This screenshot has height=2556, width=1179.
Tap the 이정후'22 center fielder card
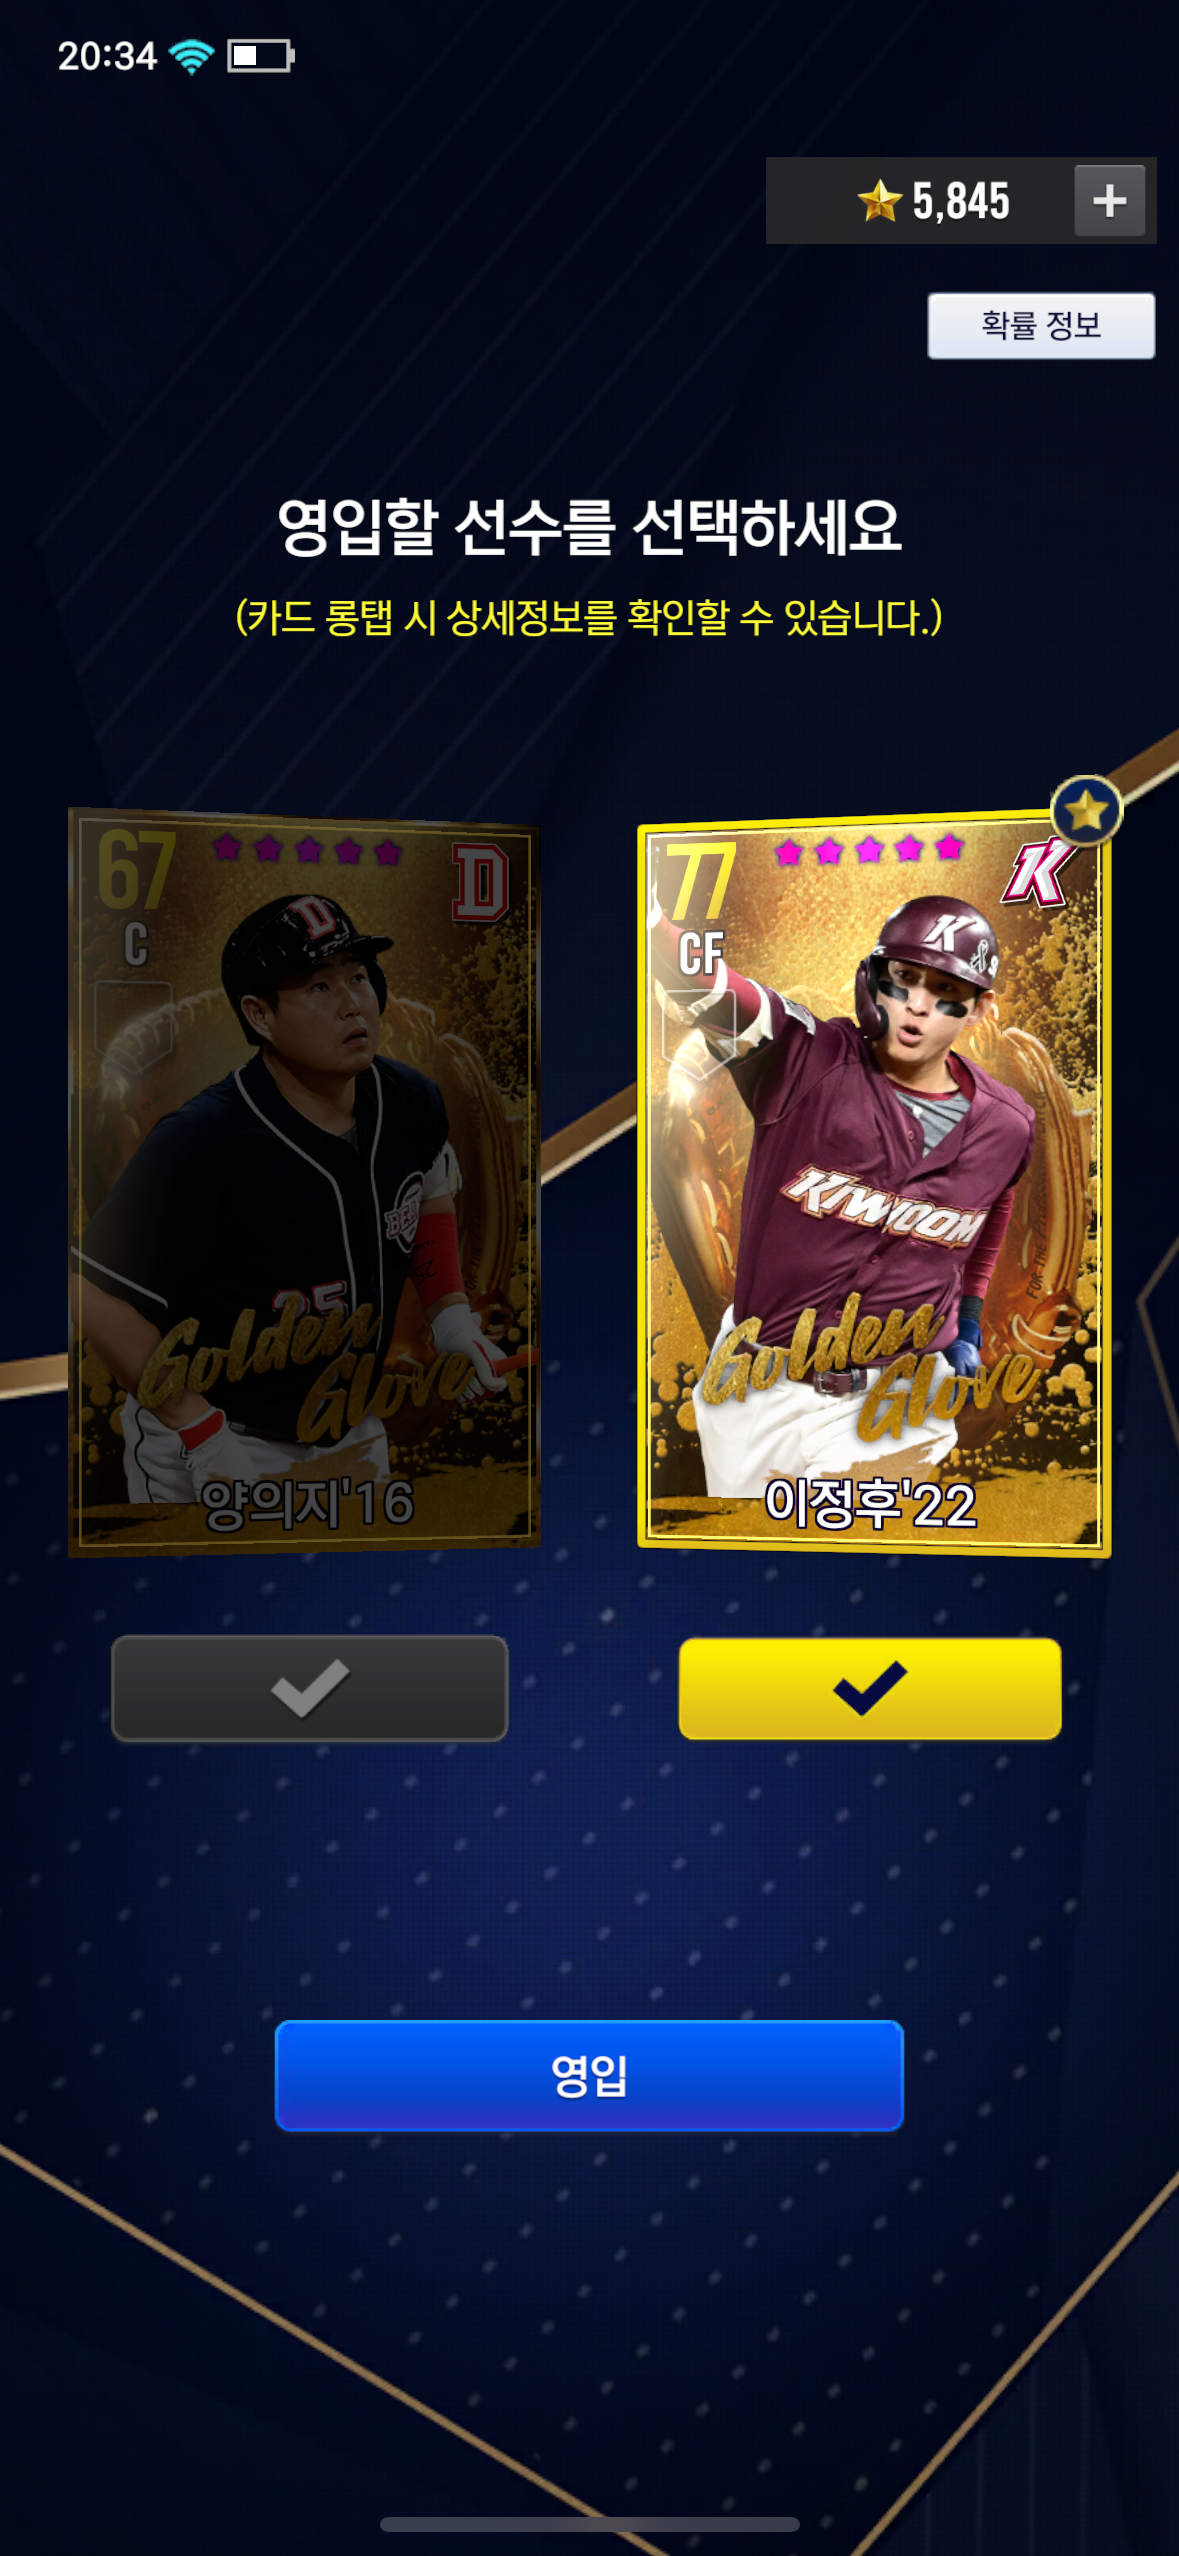click(874, 1183)
